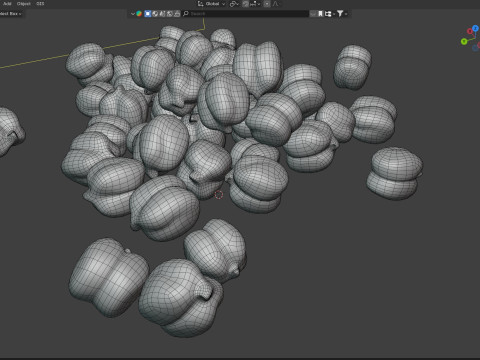
Task: Open the GIS menu in the header
Action: click(40, 4)
